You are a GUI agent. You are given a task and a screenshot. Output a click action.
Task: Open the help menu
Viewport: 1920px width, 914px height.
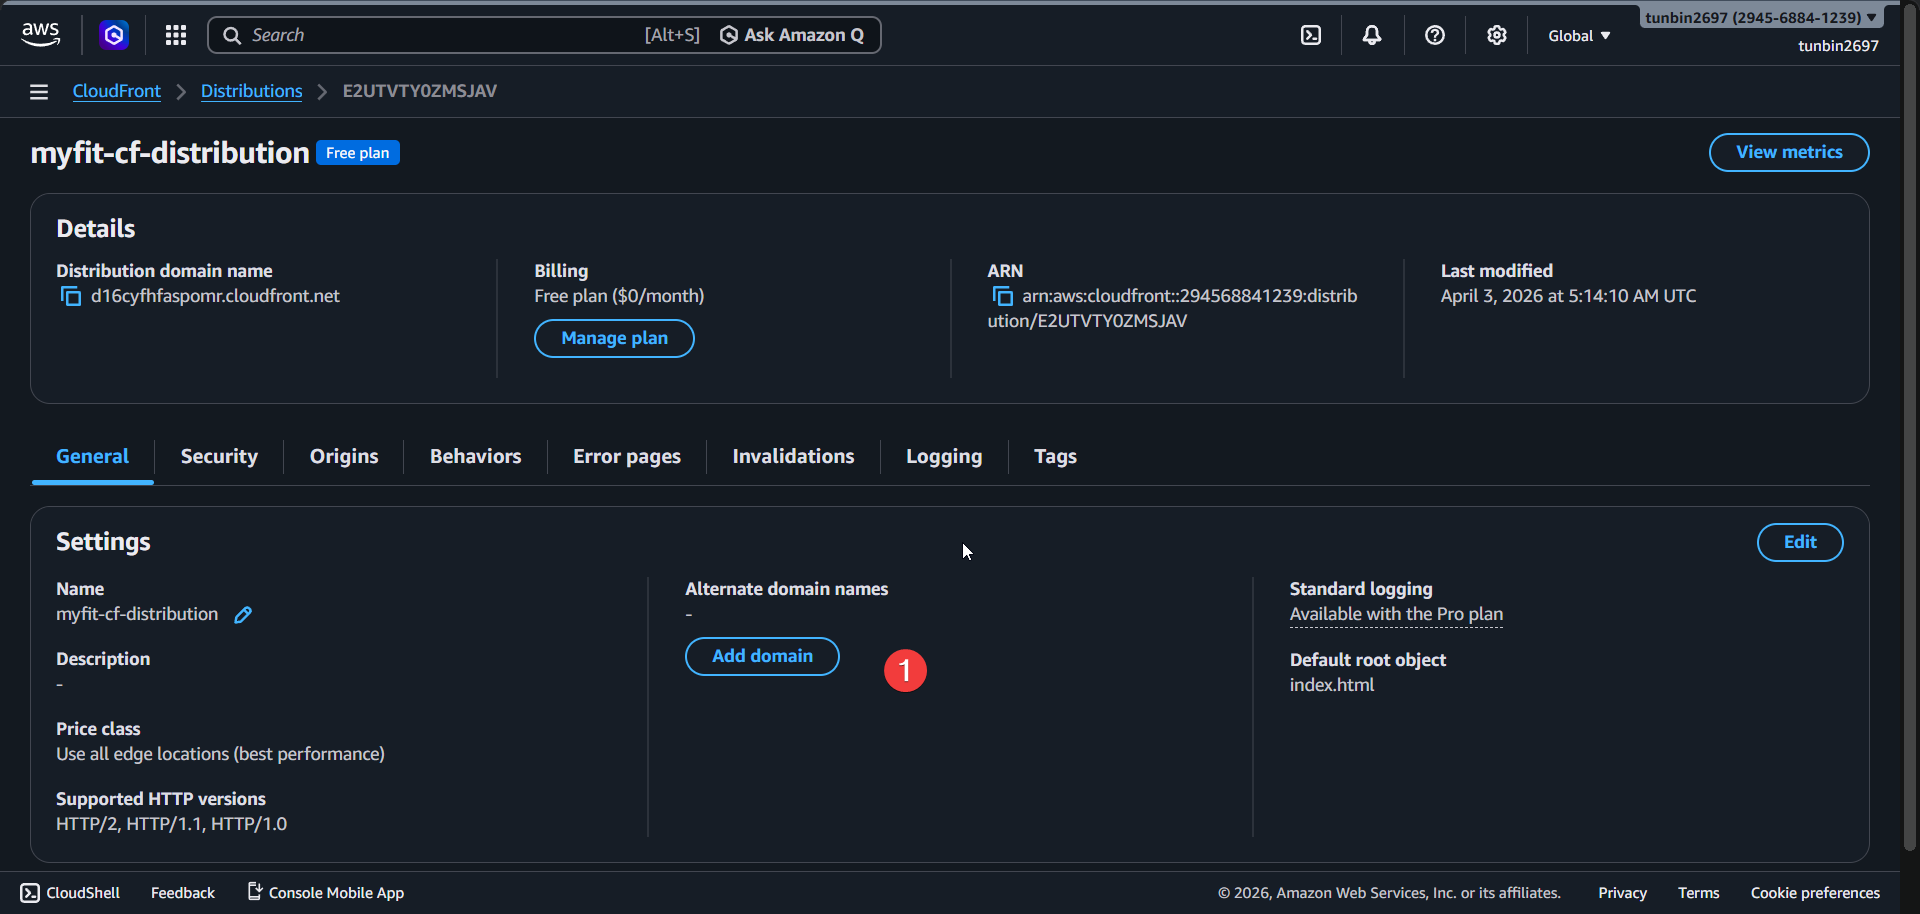pyautogui.click(x=1435, y=35)
